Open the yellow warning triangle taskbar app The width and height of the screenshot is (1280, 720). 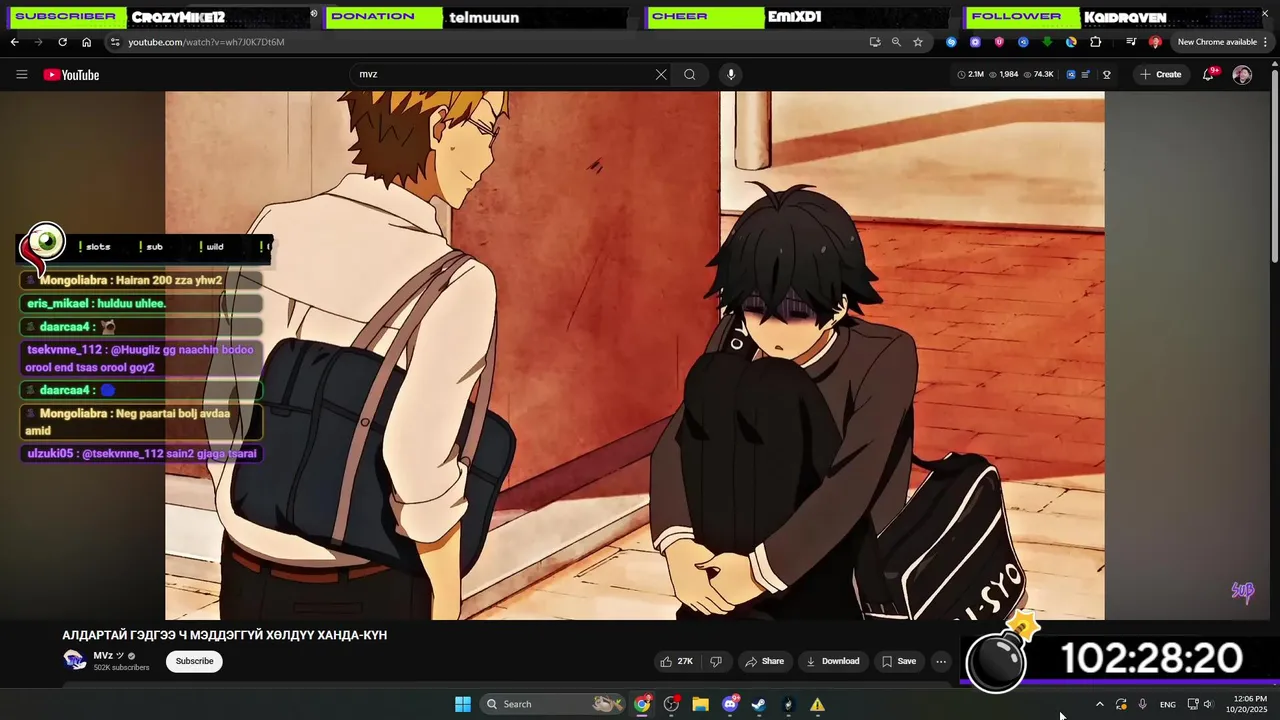pos(817,704)
